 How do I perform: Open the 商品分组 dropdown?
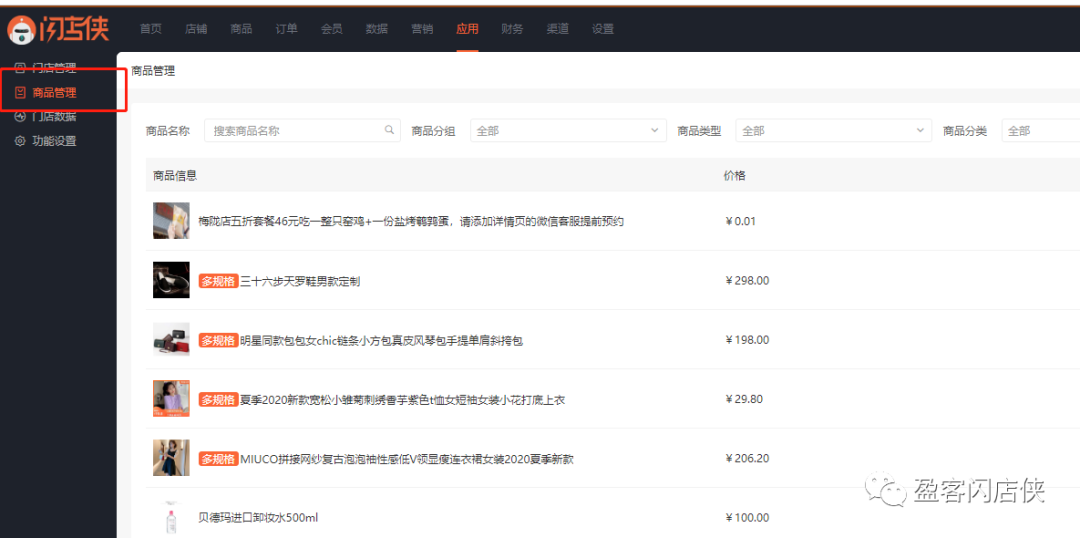point(567,131)
